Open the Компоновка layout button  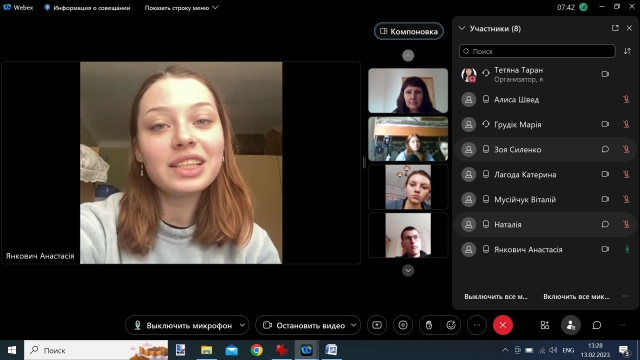pyautogui.click(x=409, y=31)
